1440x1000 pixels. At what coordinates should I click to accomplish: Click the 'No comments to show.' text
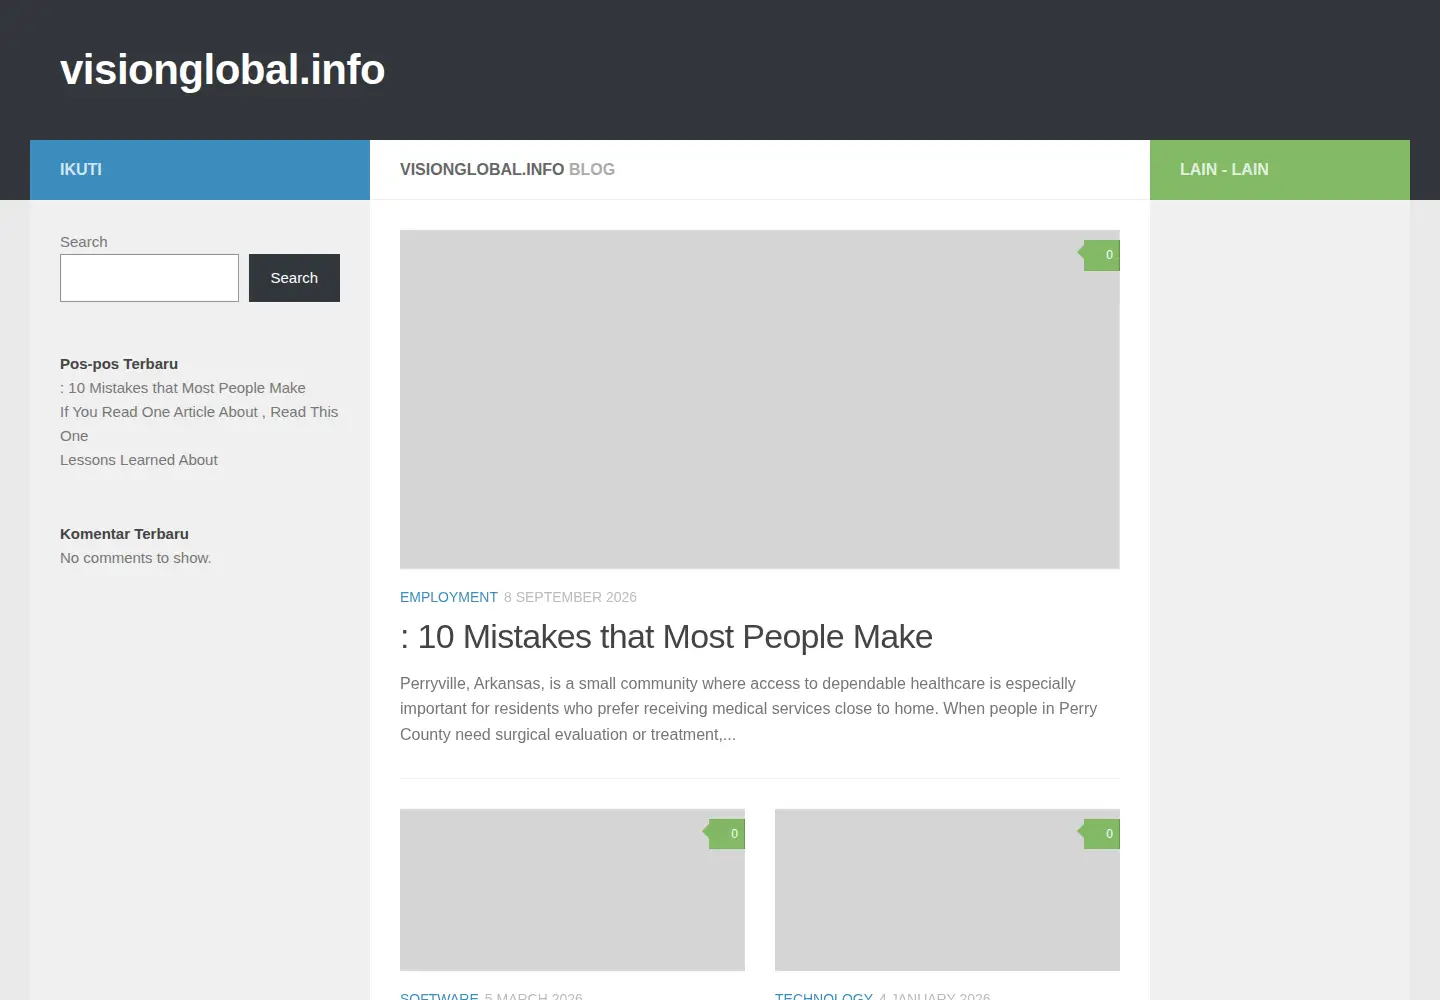pyautogui.click(x=136, y=558)
